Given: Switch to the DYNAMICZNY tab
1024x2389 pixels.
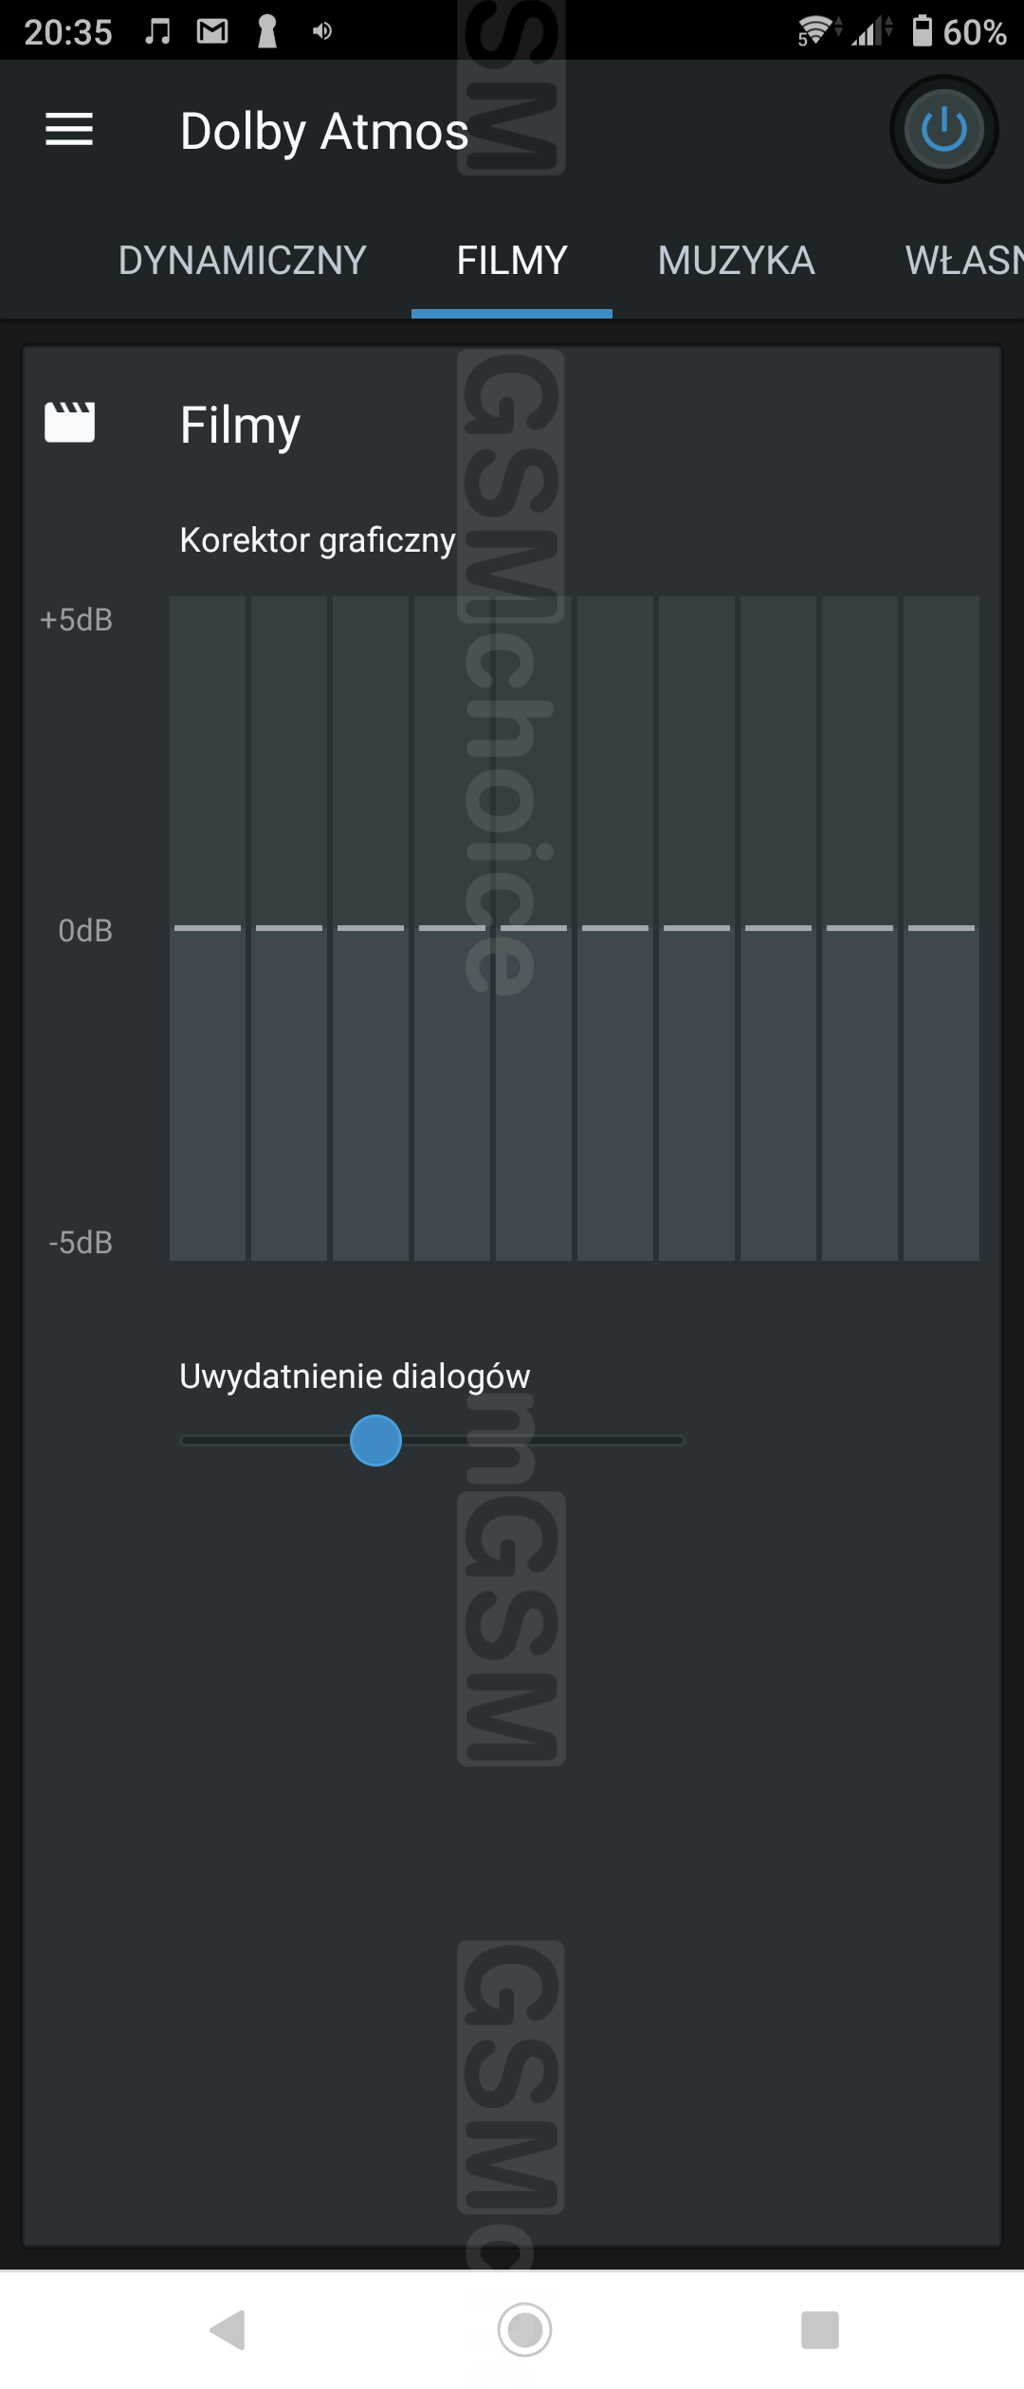Looking at the screenshot, I should [x=242, y=260].
